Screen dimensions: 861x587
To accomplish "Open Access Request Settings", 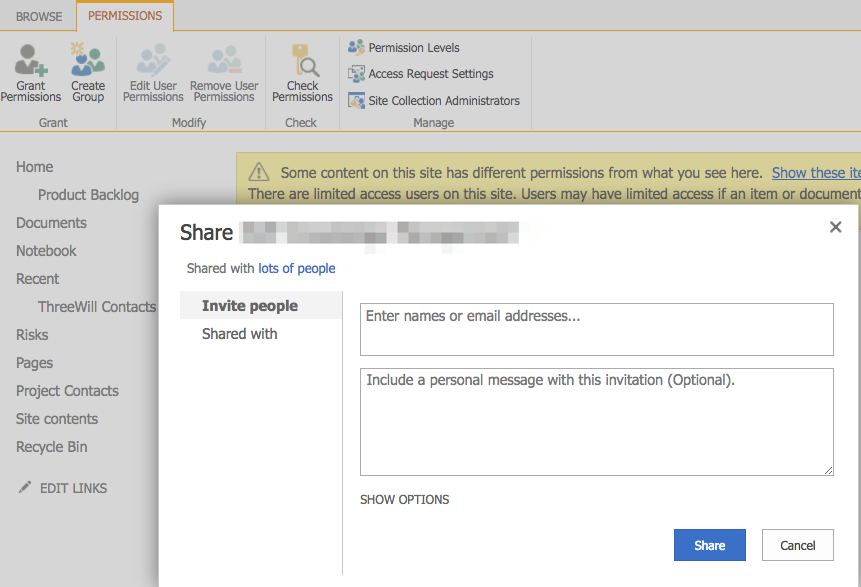I will [357, 73].
